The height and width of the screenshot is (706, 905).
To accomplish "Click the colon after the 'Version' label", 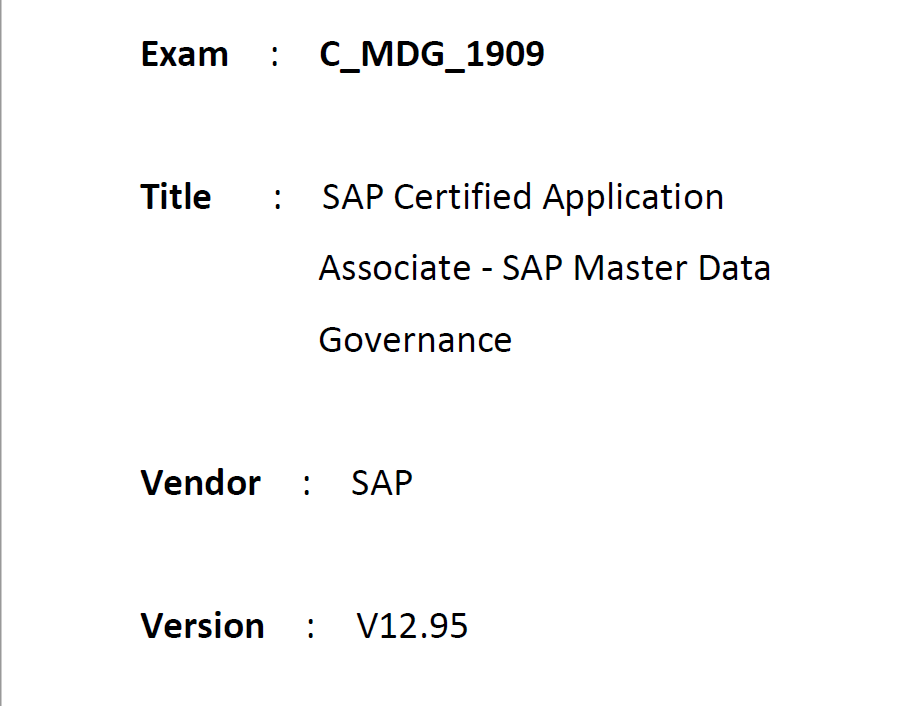I will point(311,629).
